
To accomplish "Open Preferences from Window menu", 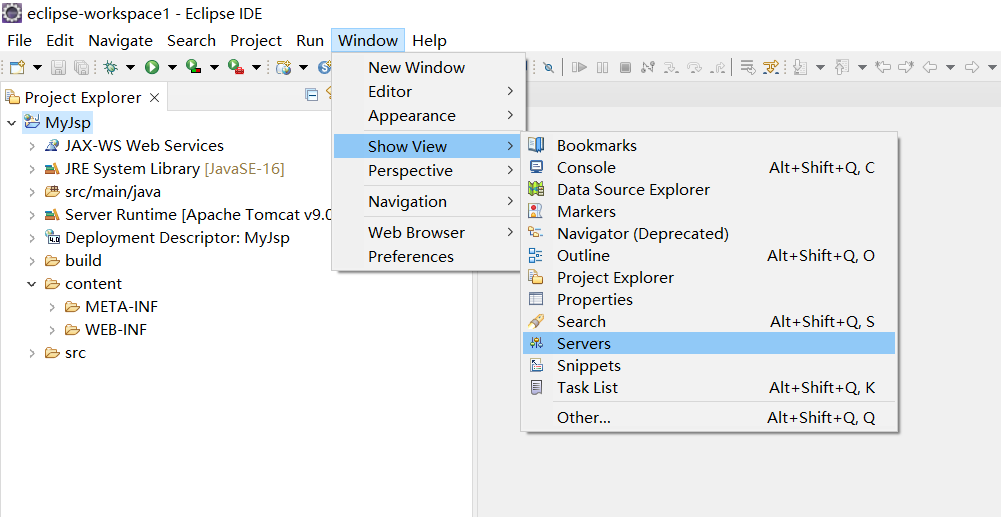I will (410, 256).
